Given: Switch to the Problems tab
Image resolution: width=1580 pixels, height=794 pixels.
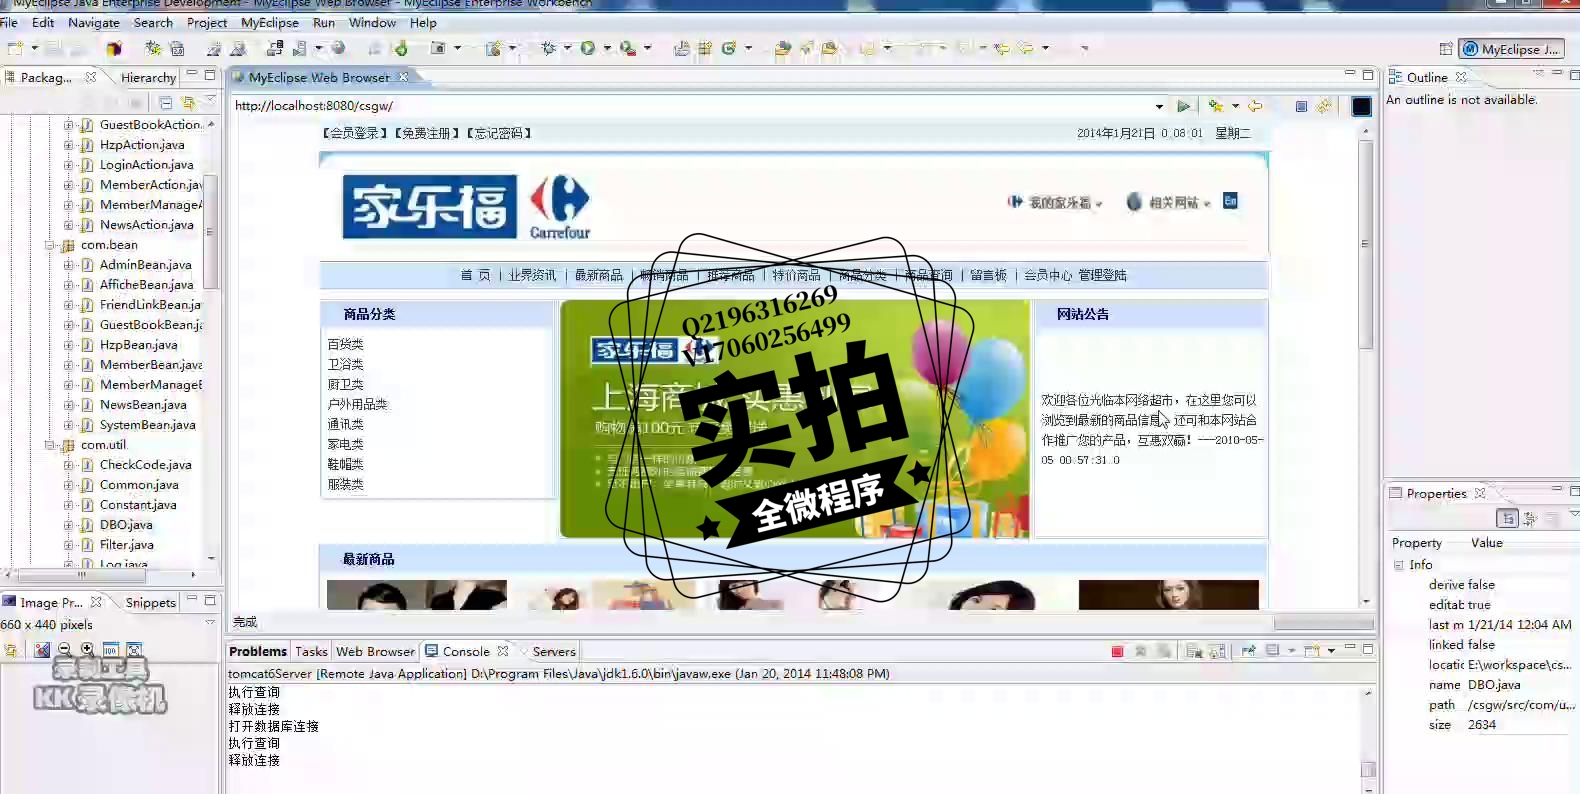Looking at the screenshot, I should (x=258, y=651).
